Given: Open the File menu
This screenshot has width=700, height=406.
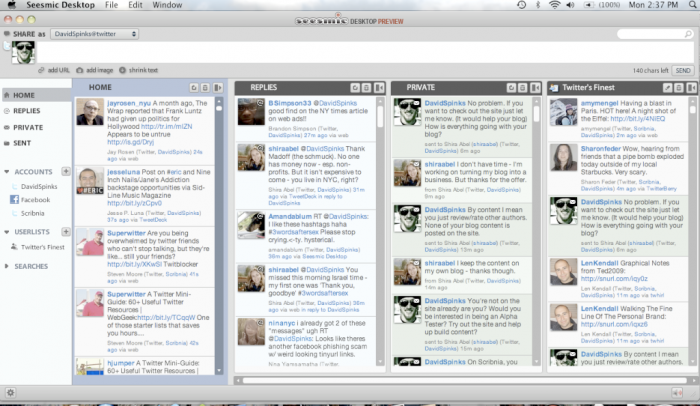Looking at the screenshot, I should point(111,5).
